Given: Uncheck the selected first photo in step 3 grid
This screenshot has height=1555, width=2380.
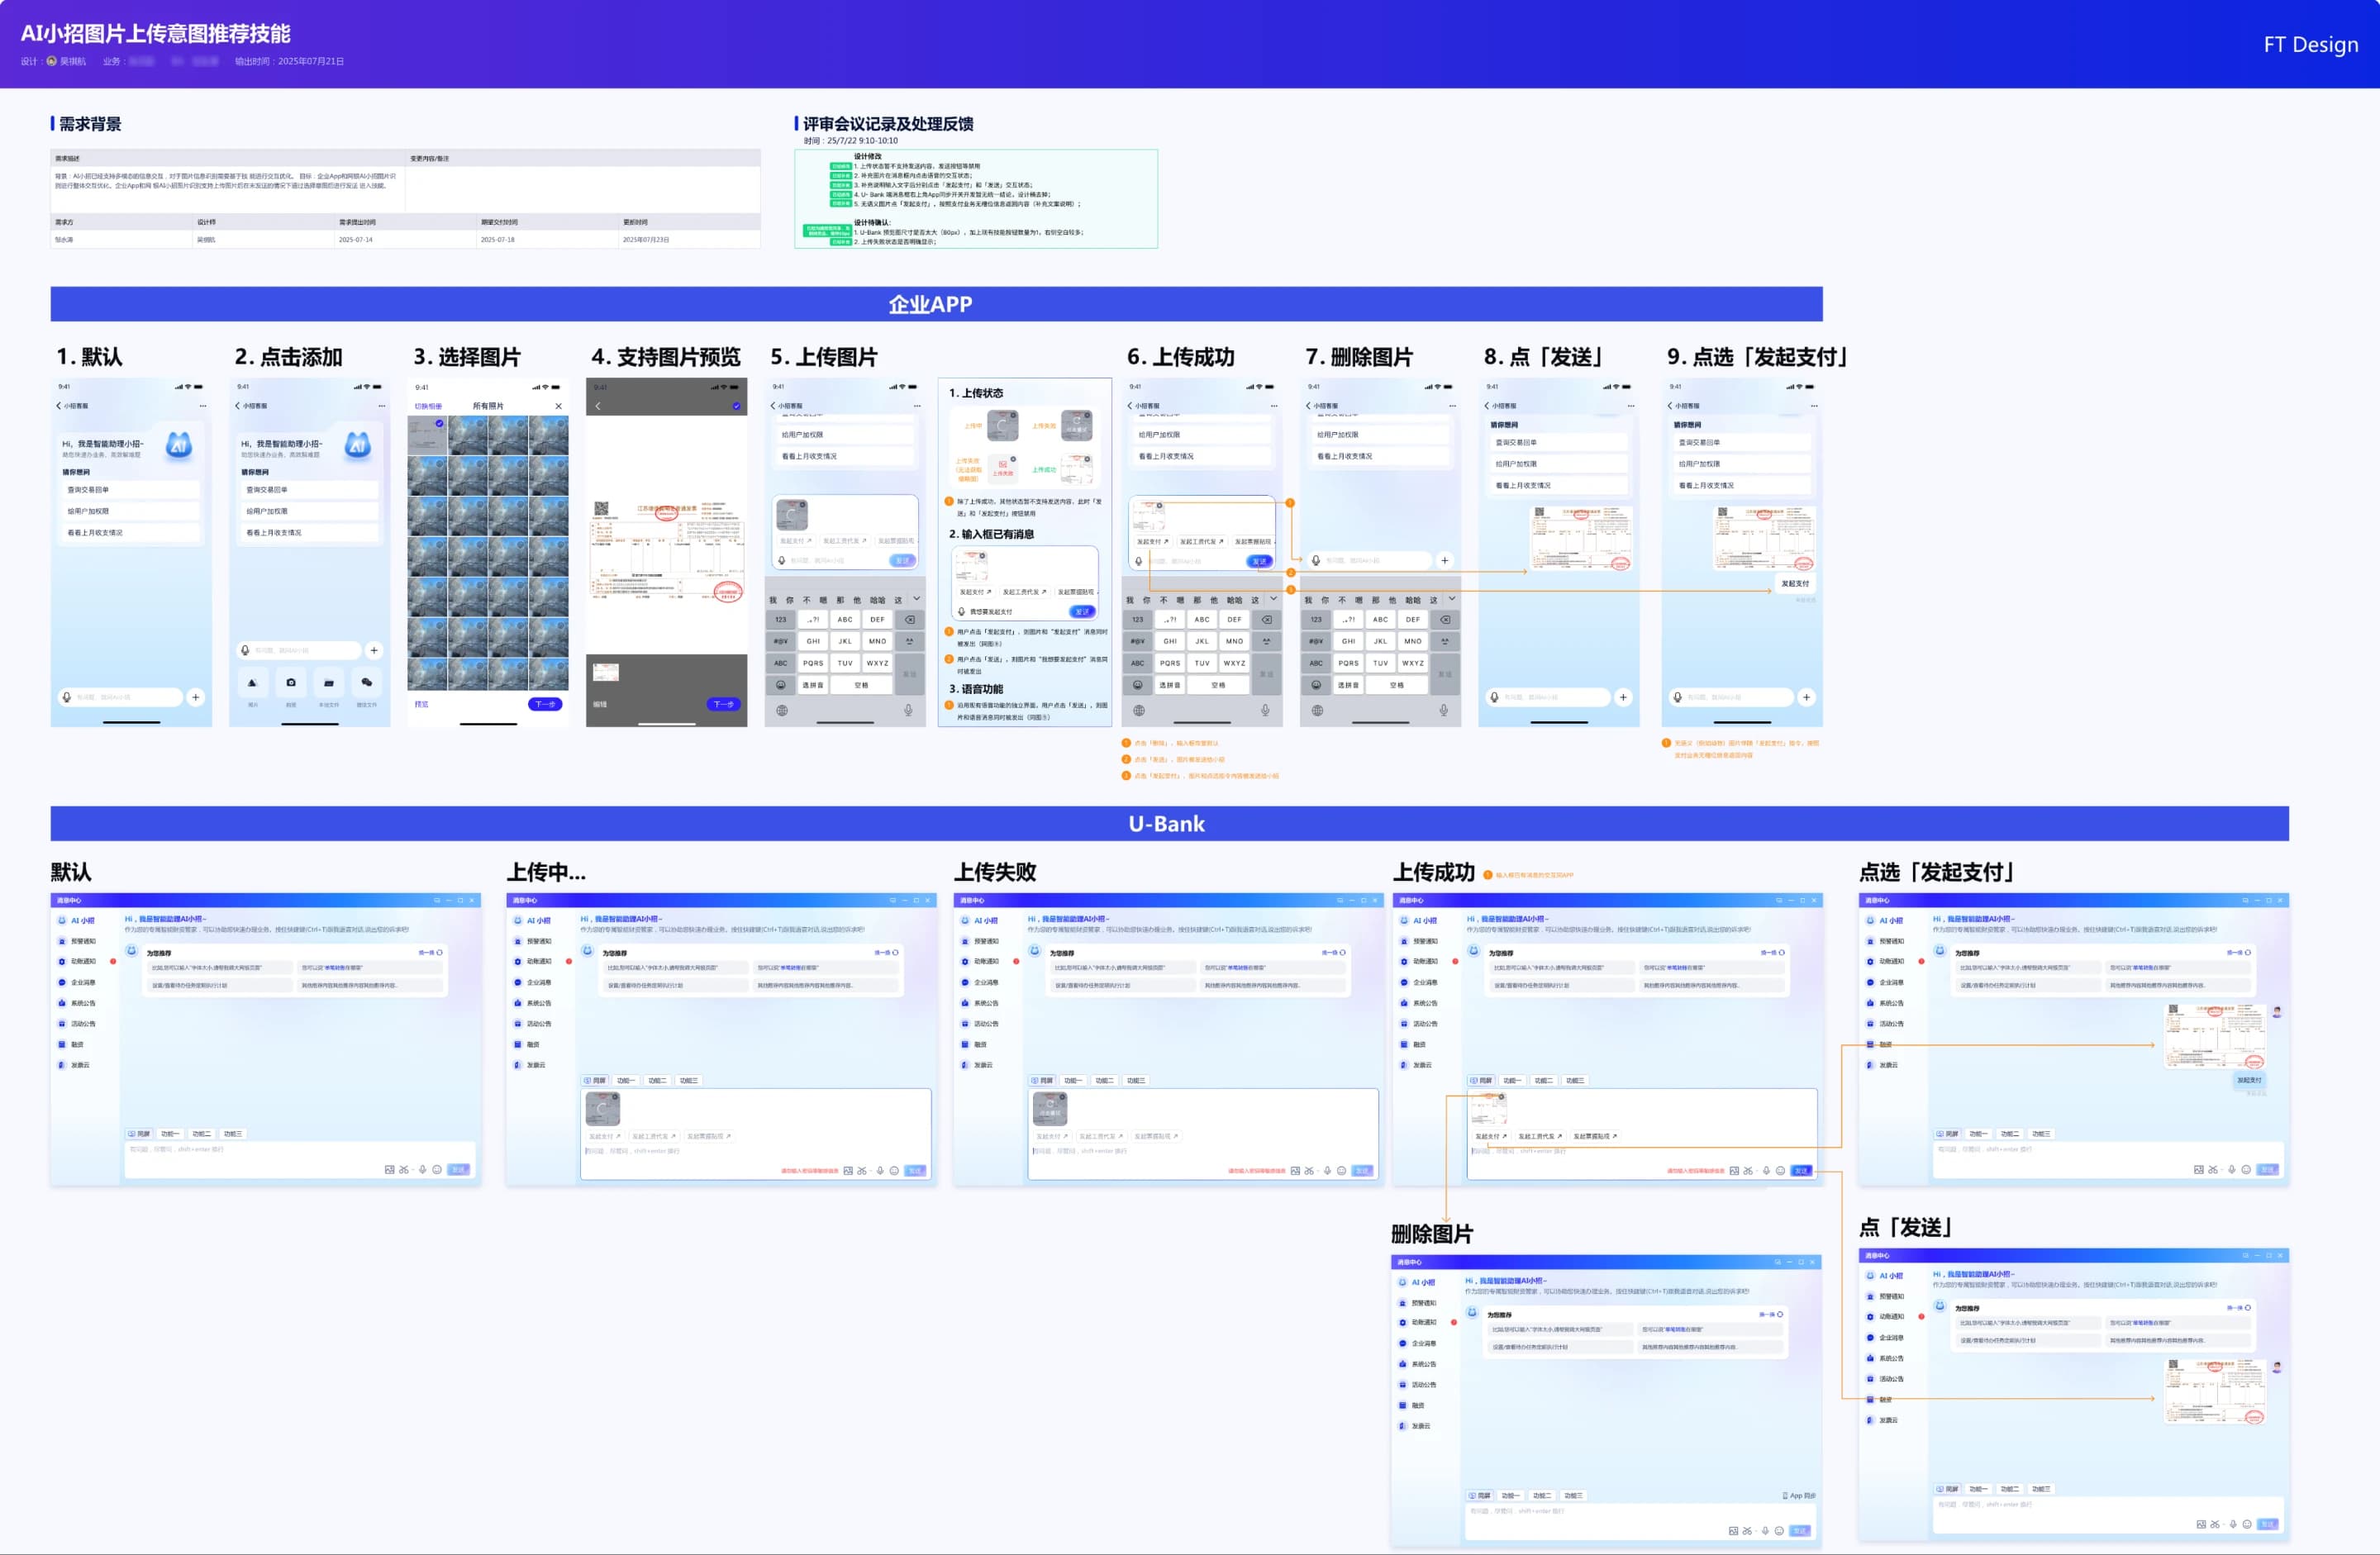Looking at the screenshot, I should pyautogui.click(x=439, y=424).
